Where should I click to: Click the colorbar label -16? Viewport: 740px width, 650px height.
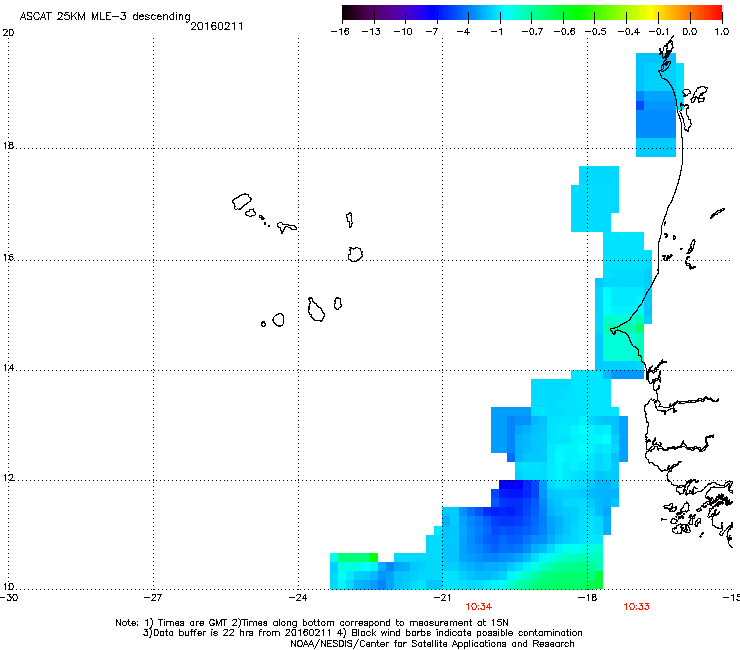pyautogui.click(x=340, y=32)
